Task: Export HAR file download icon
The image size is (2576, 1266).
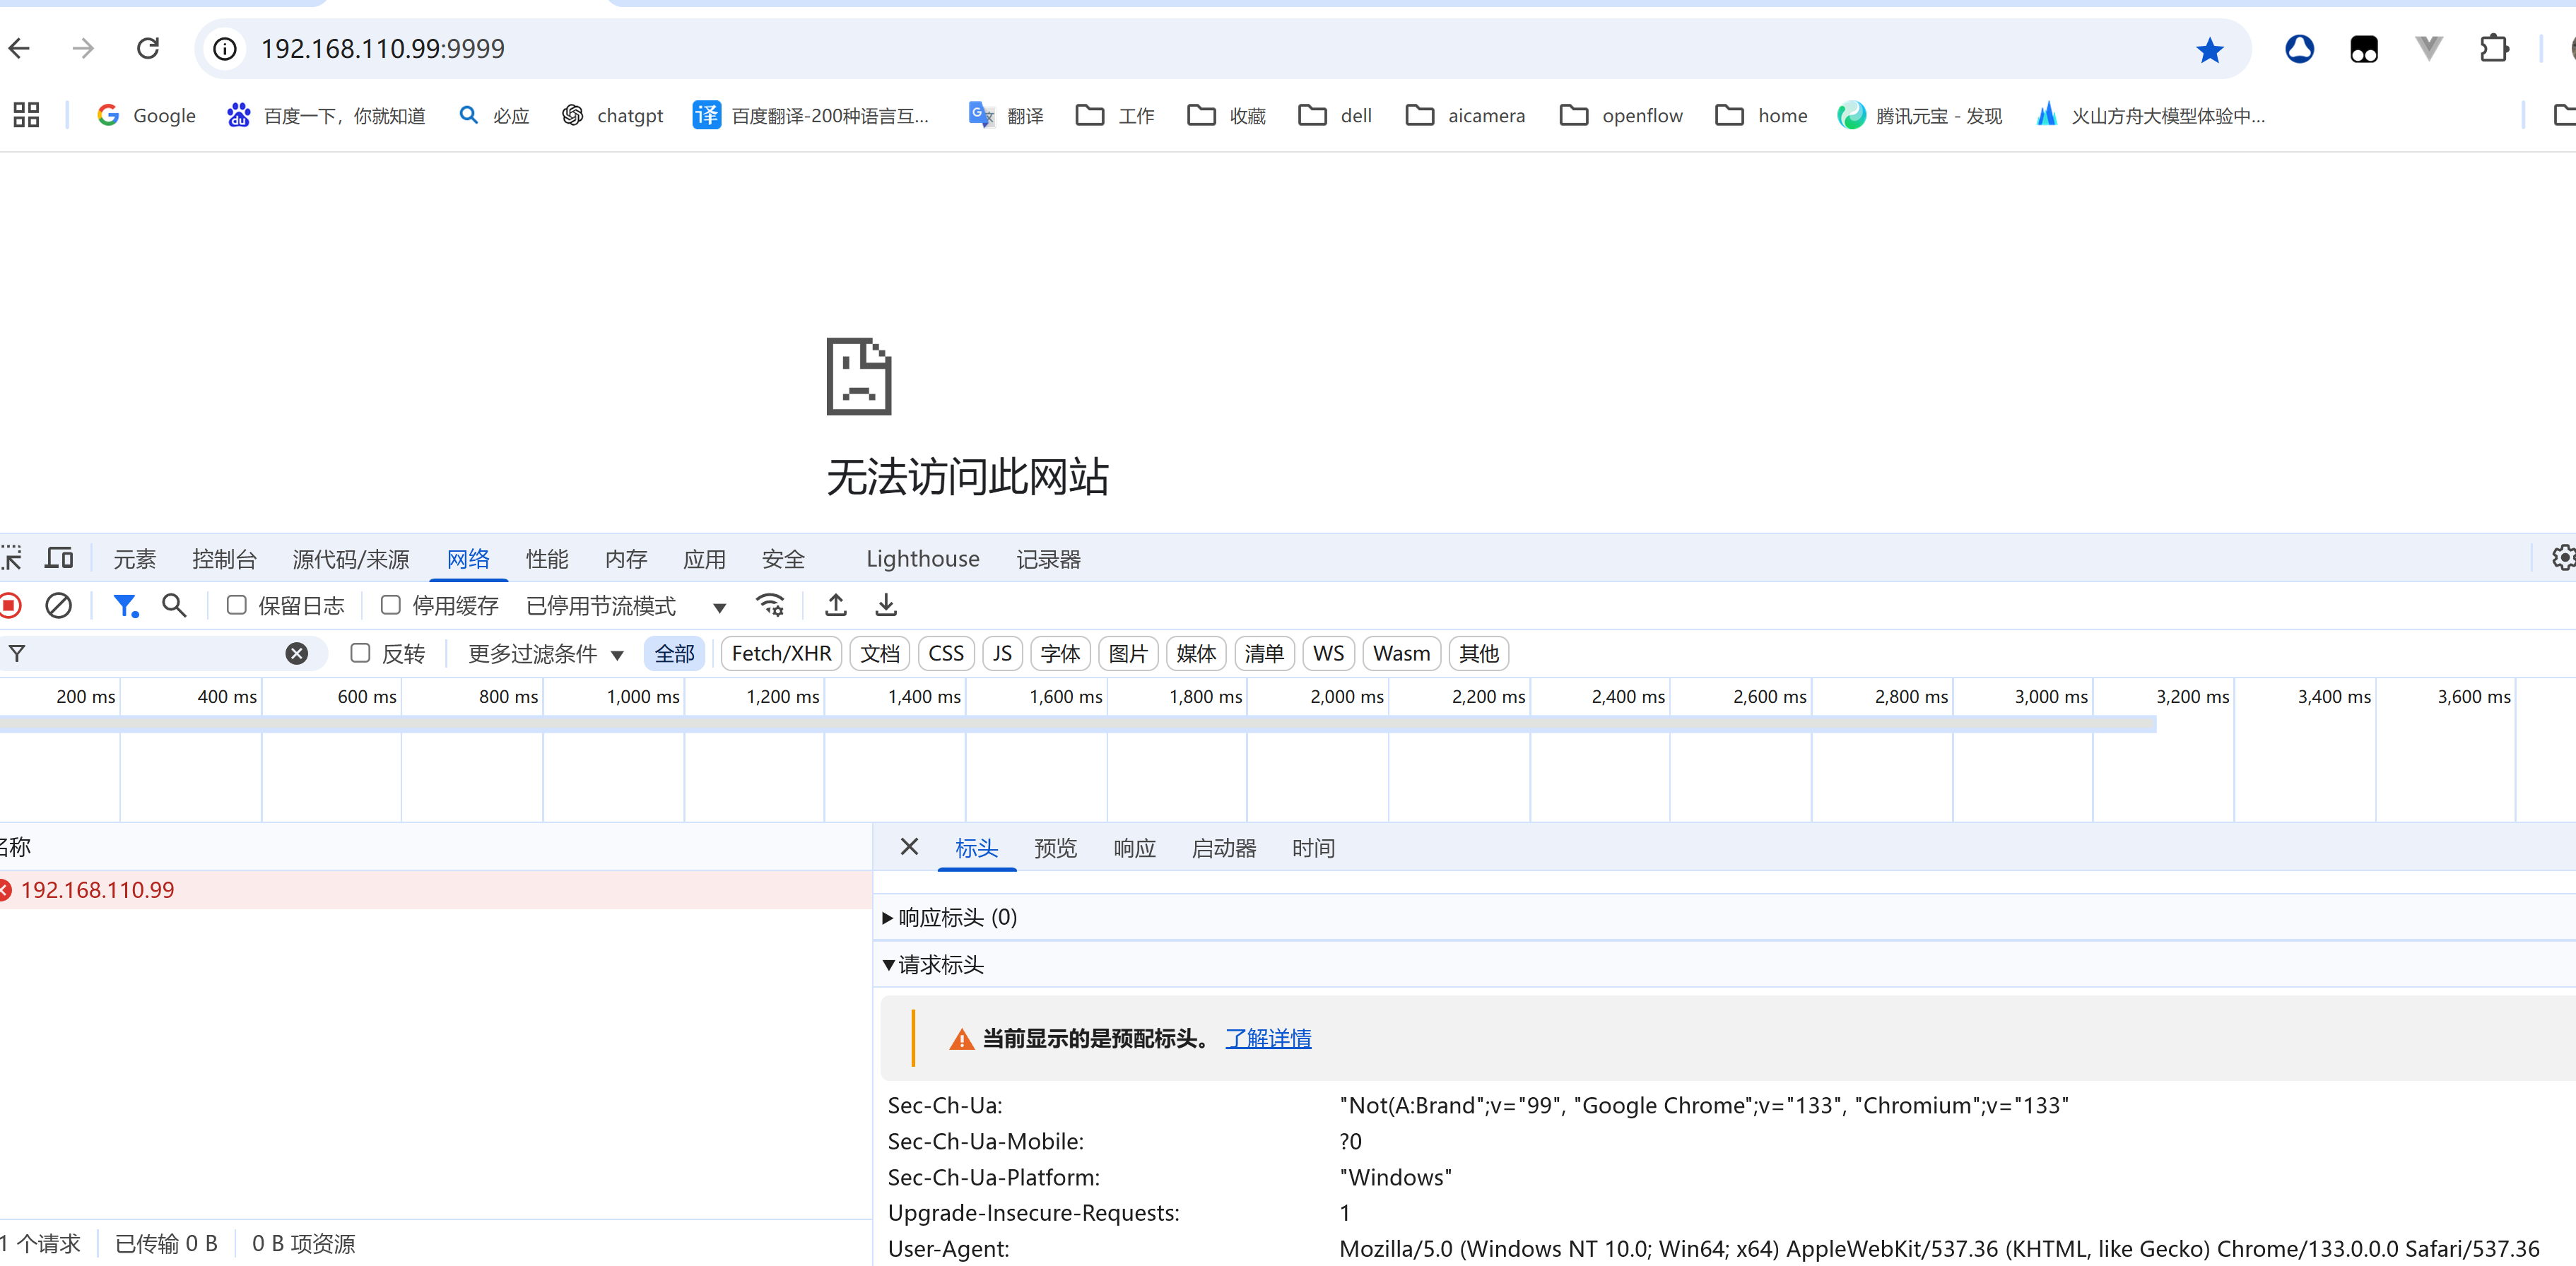Action: coord(886,605)
